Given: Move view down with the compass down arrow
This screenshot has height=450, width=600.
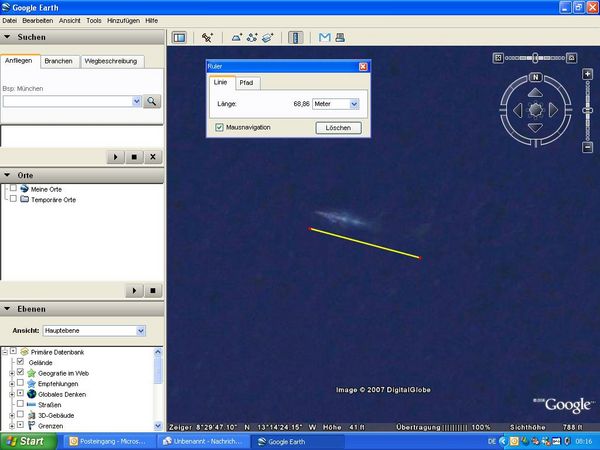Looking at the screenshot, I should (535, 128).
